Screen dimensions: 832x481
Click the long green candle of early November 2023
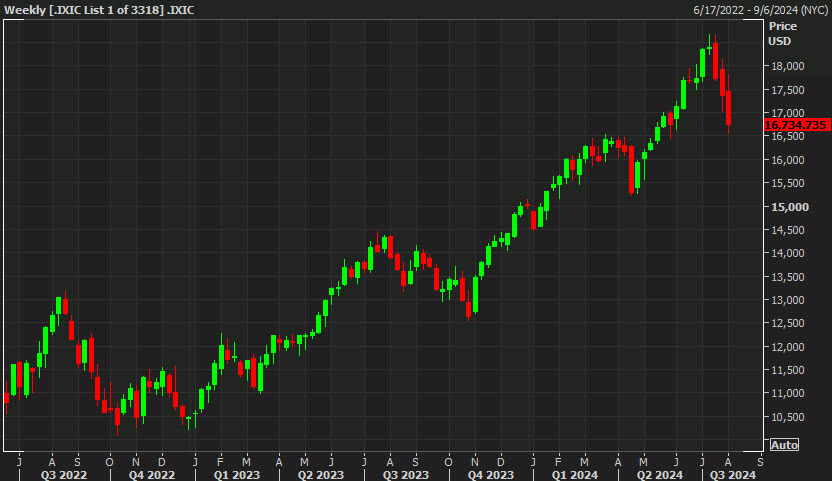click(x=475, y=295)
